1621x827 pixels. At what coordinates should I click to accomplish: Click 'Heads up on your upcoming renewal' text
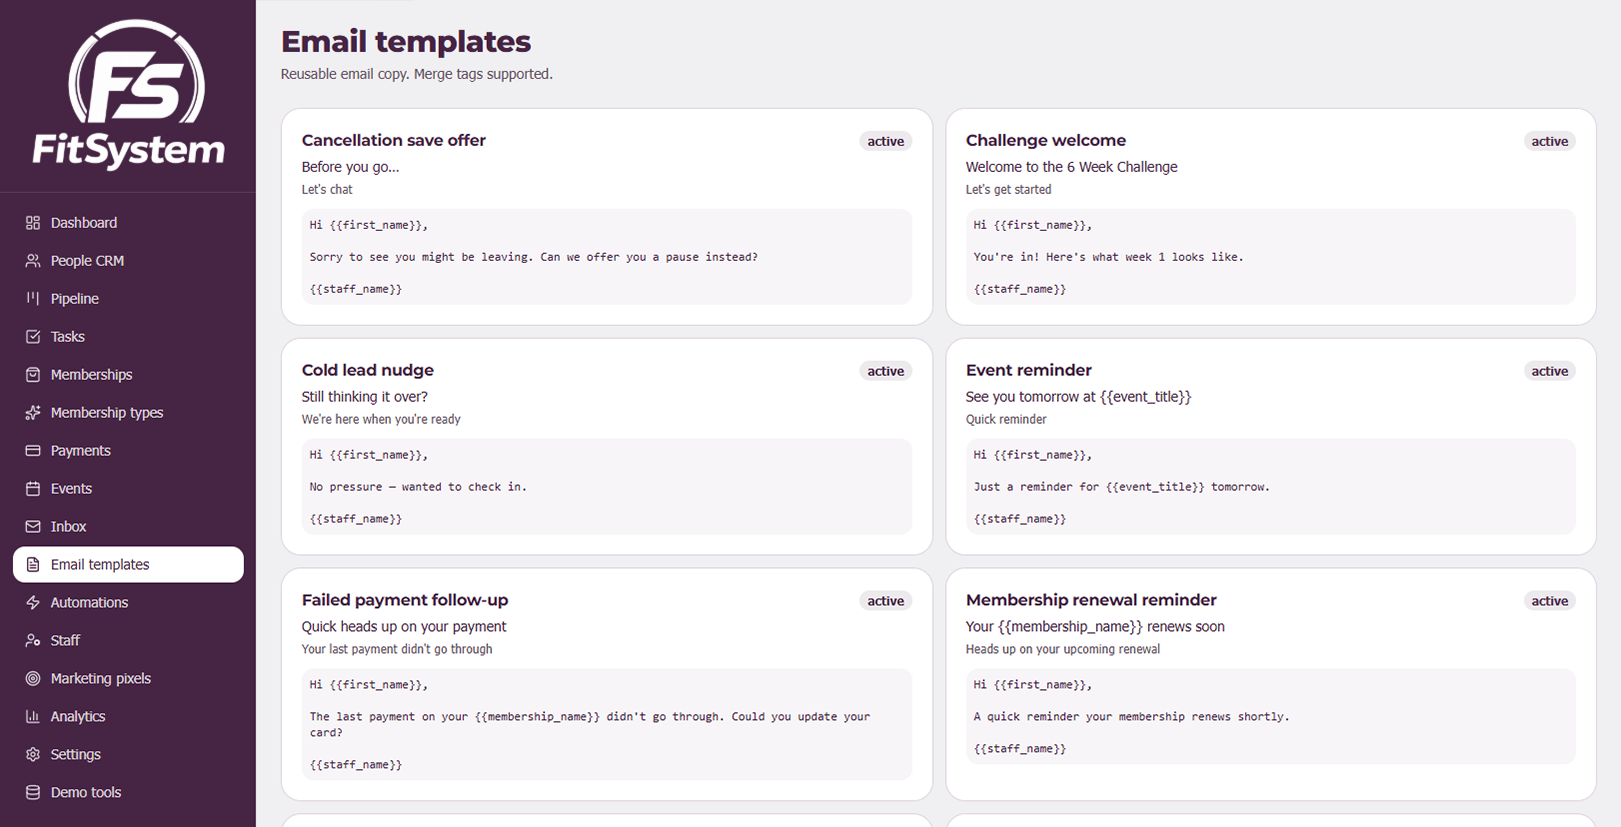1062,650
